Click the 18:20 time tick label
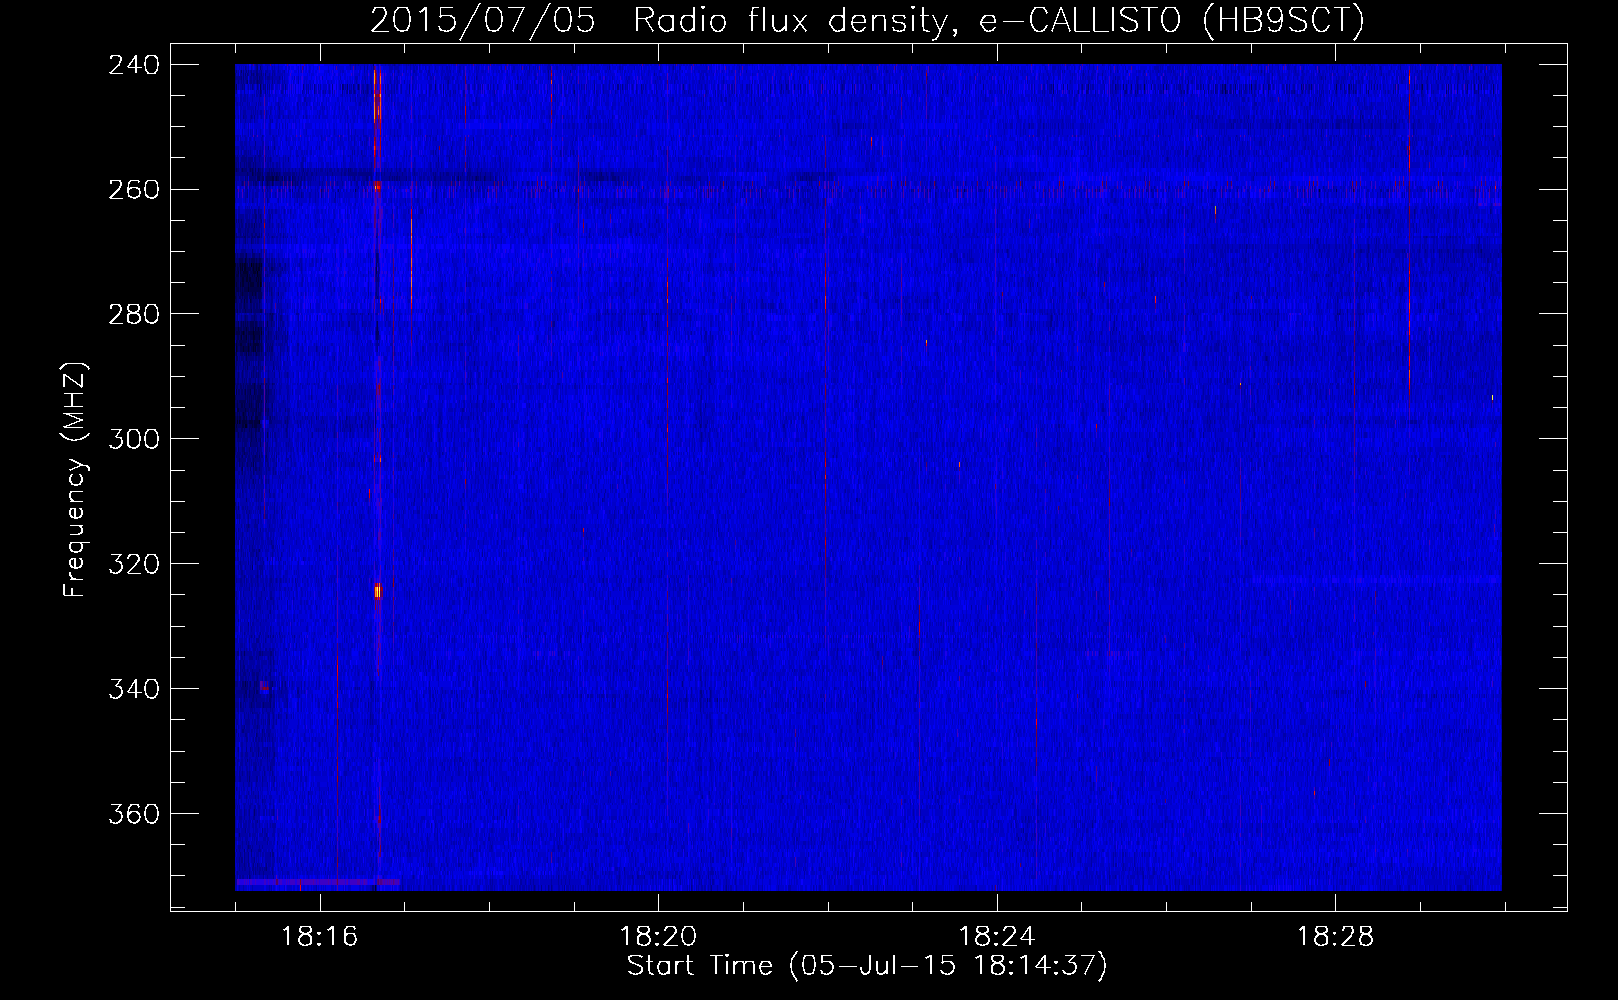Viewport: 1618px width, 1000px height. [x=658, y=936]
